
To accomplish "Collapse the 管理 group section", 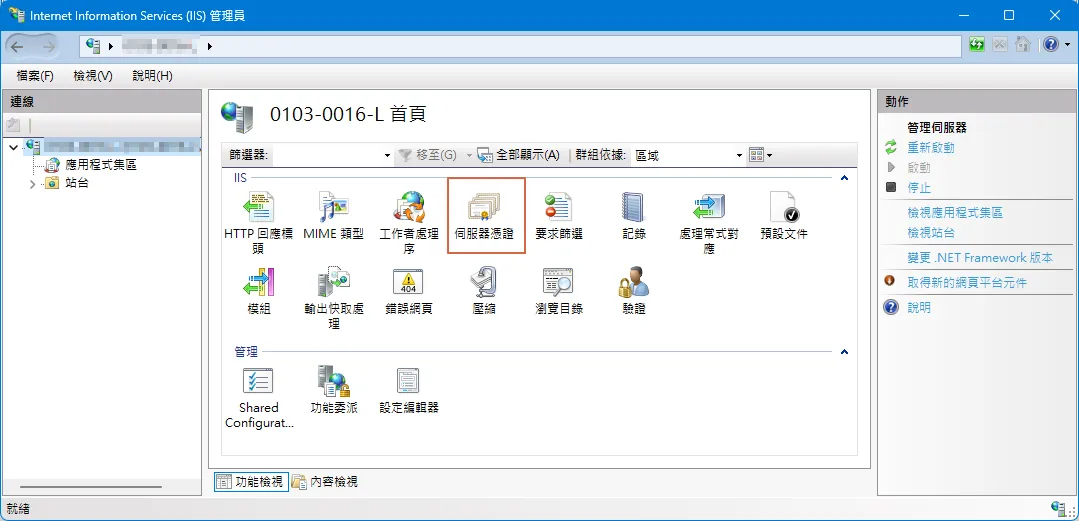I will coord(844,352).
